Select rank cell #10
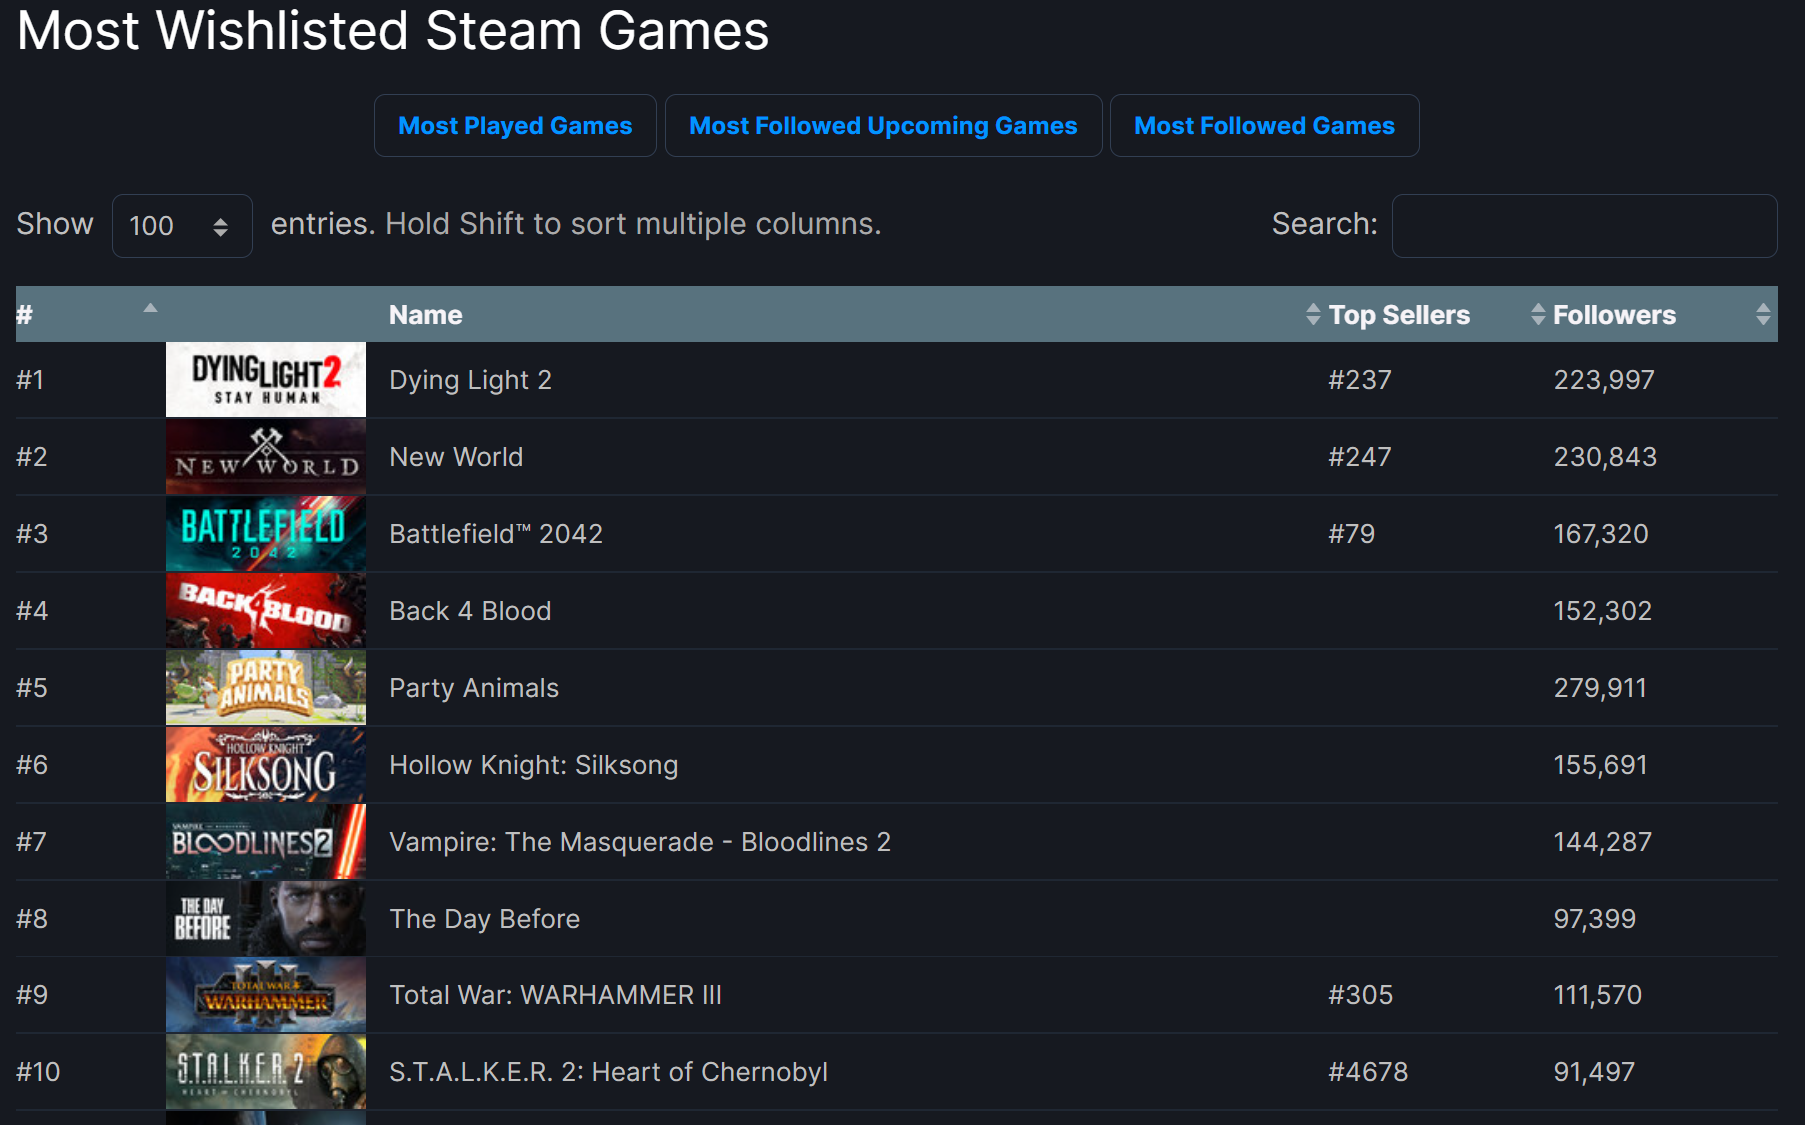Image resolution: width=1805 pixels, height=1125 pixels. point(38,1072)
